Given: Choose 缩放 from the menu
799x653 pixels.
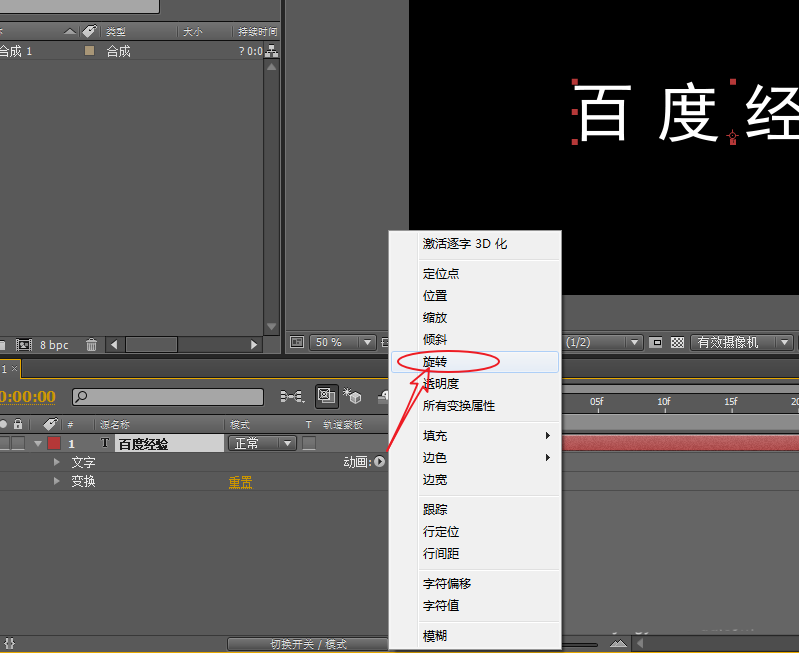Looking at the screenshot, I should tap(475, 318).
